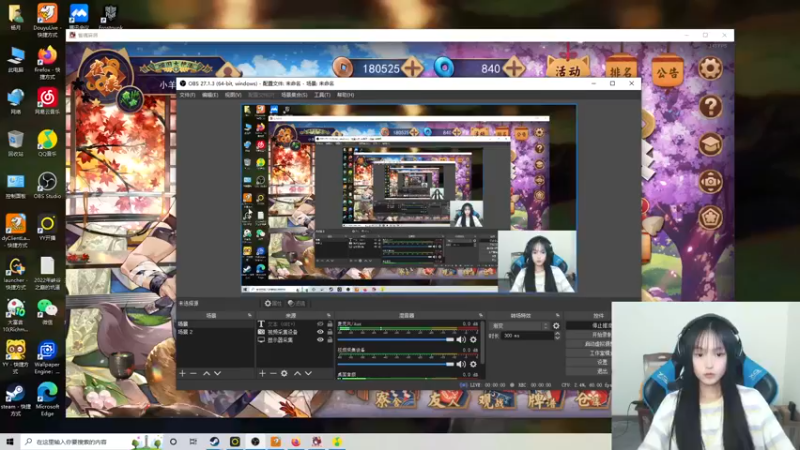Open the steam desktop shortcut
The height and width of the screenshot is (450, 800).
(15, 401)
